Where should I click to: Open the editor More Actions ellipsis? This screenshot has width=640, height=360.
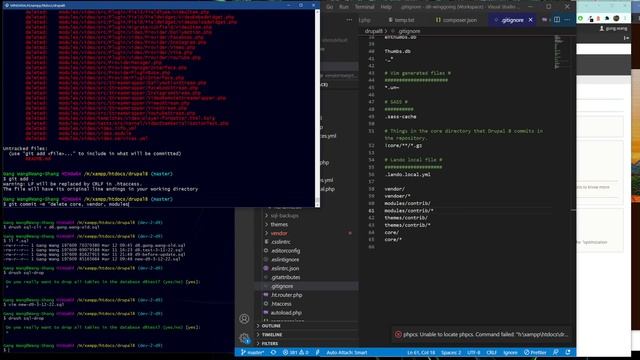[567, 20]
